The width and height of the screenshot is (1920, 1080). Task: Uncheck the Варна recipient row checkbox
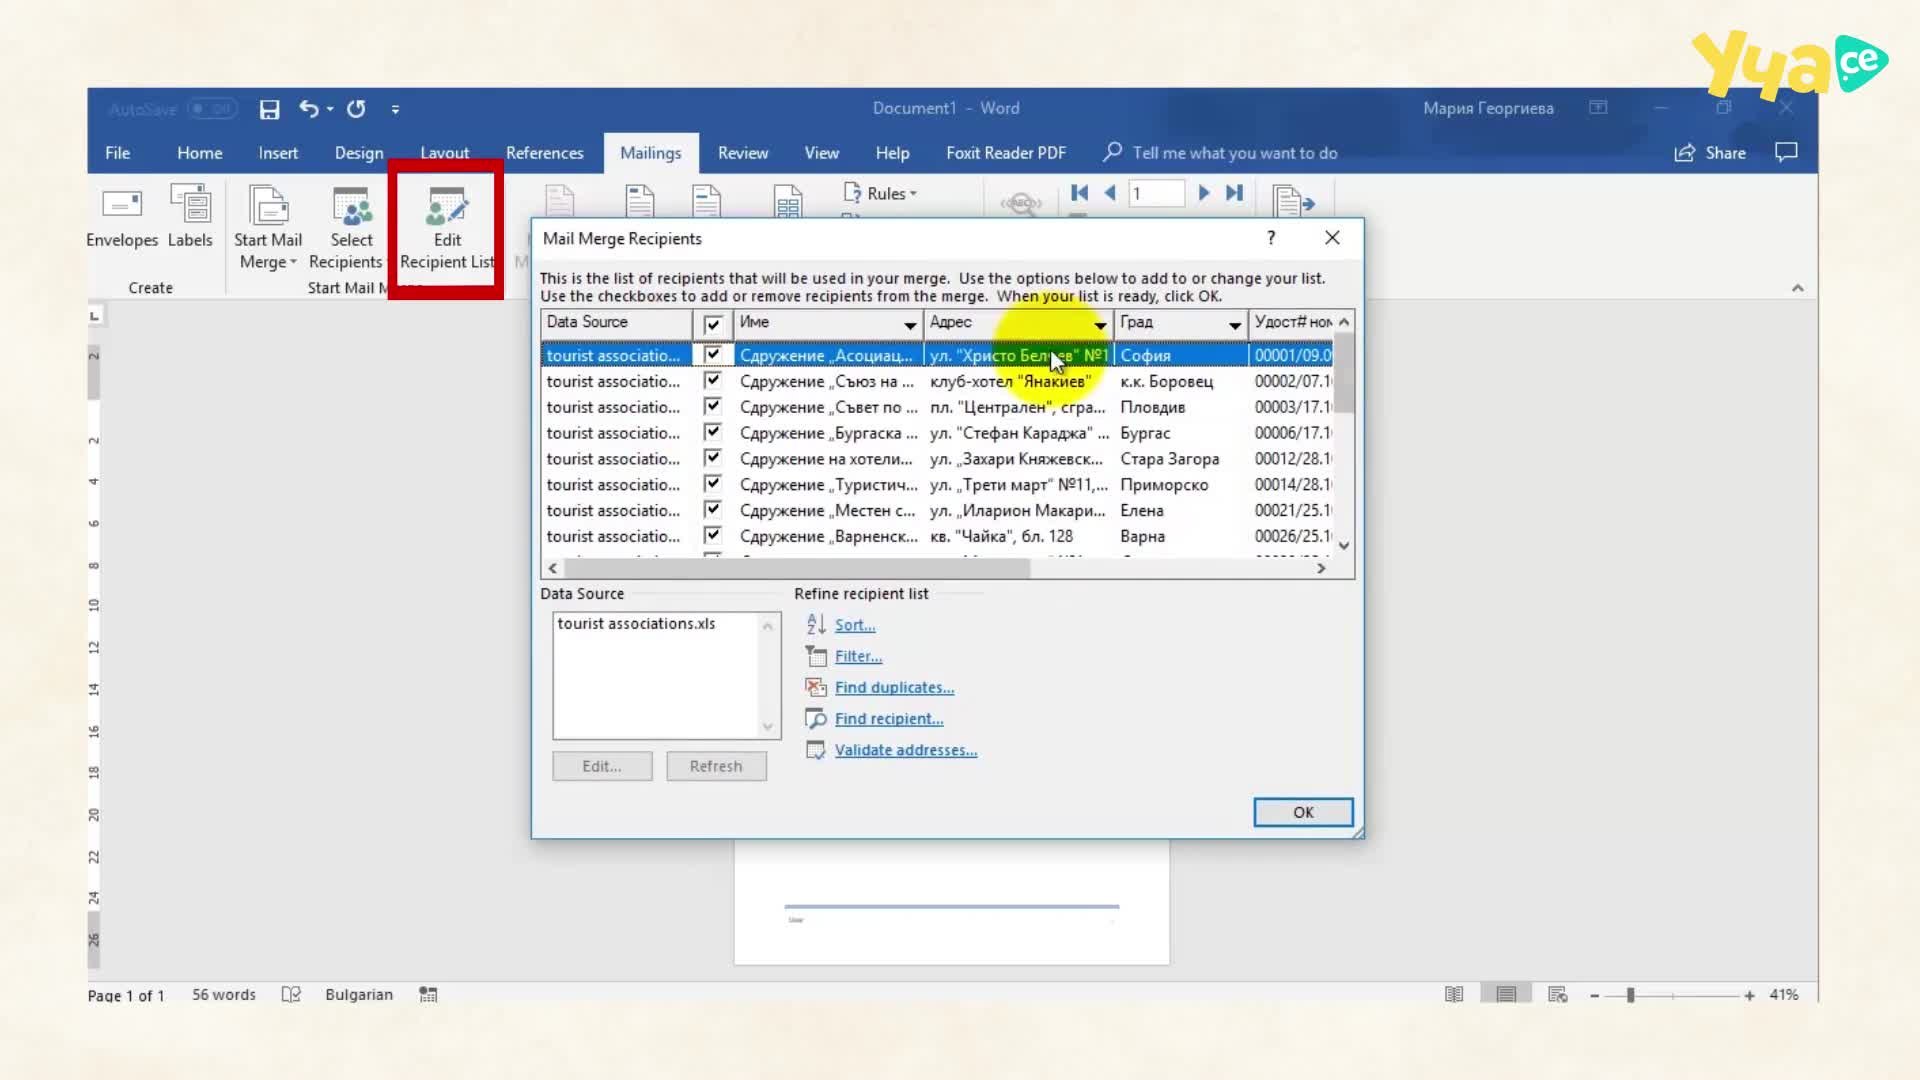[x=713, y=536]
